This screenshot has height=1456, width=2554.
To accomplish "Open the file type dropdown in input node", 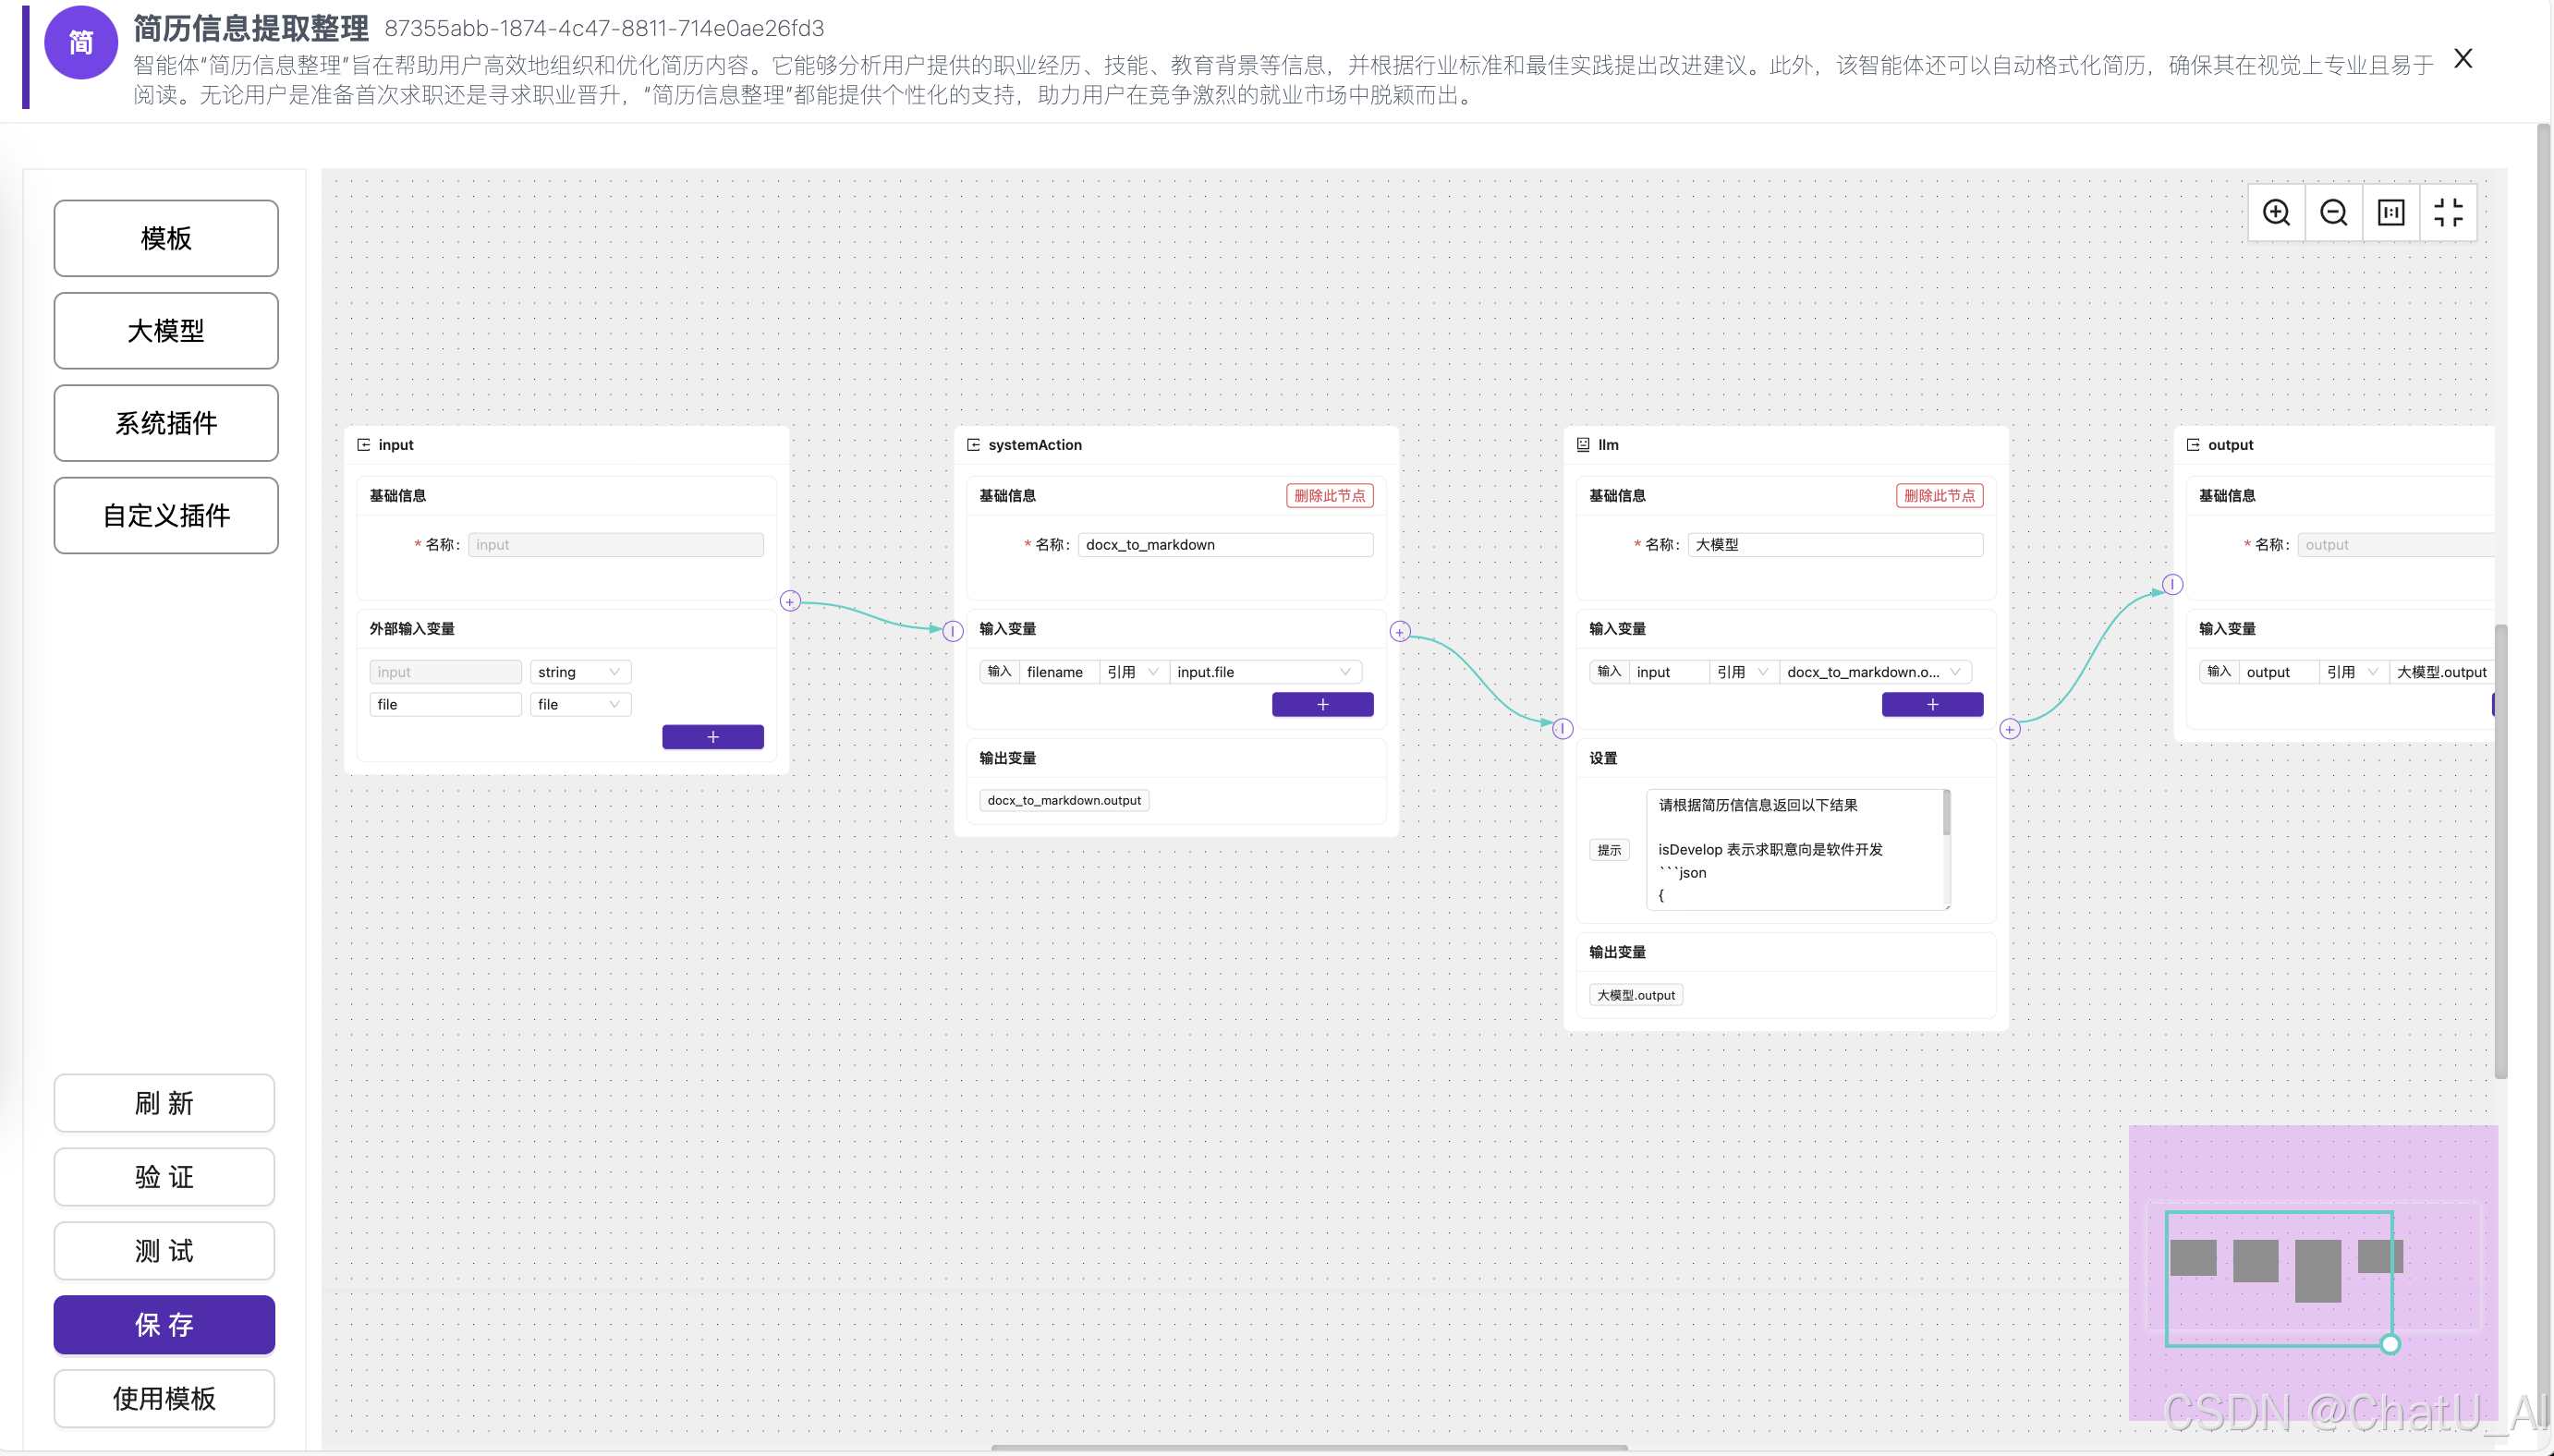I will coord(580,704).
